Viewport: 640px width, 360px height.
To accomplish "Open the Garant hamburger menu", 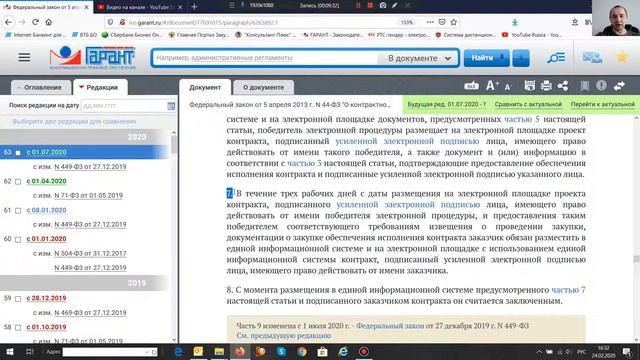I will click(24, 57).
